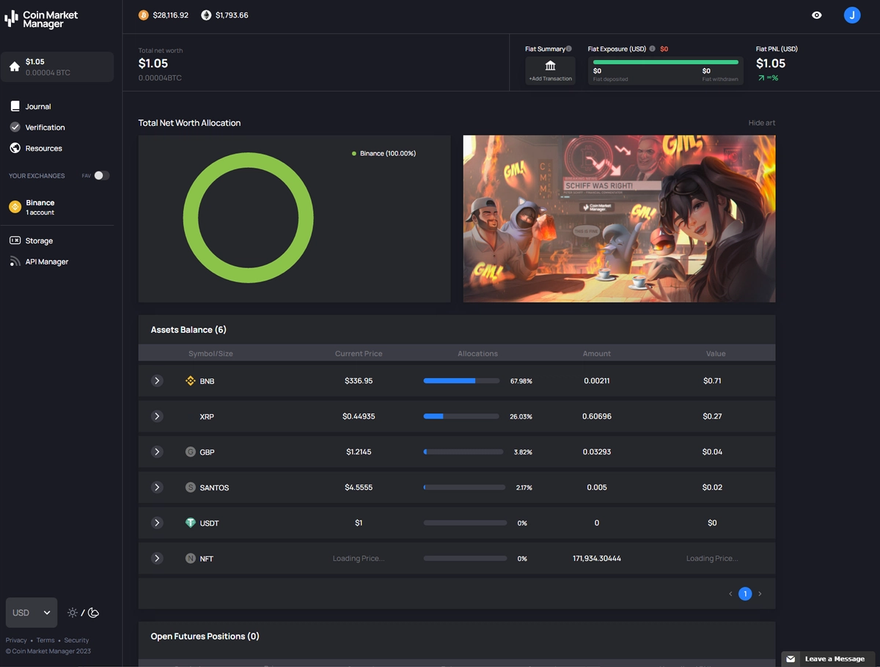Click the SANTOS coin icon
Screen dimensions: 880x667
point(190,487)
